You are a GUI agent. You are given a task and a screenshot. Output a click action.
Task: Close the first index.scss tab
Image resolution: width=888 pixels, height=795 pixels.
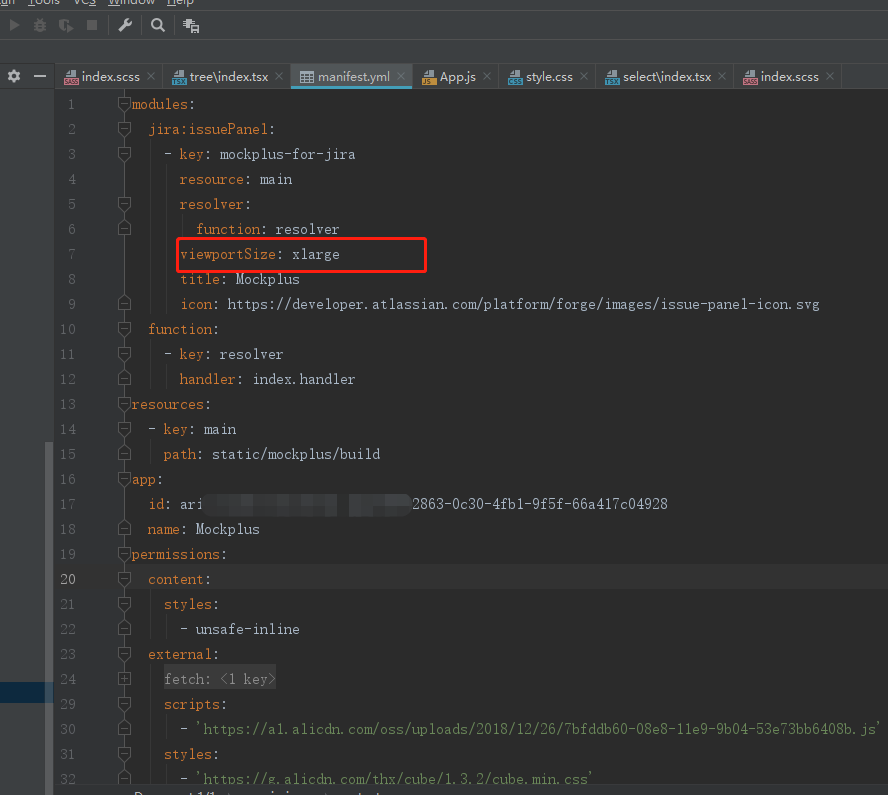[151, 76]
